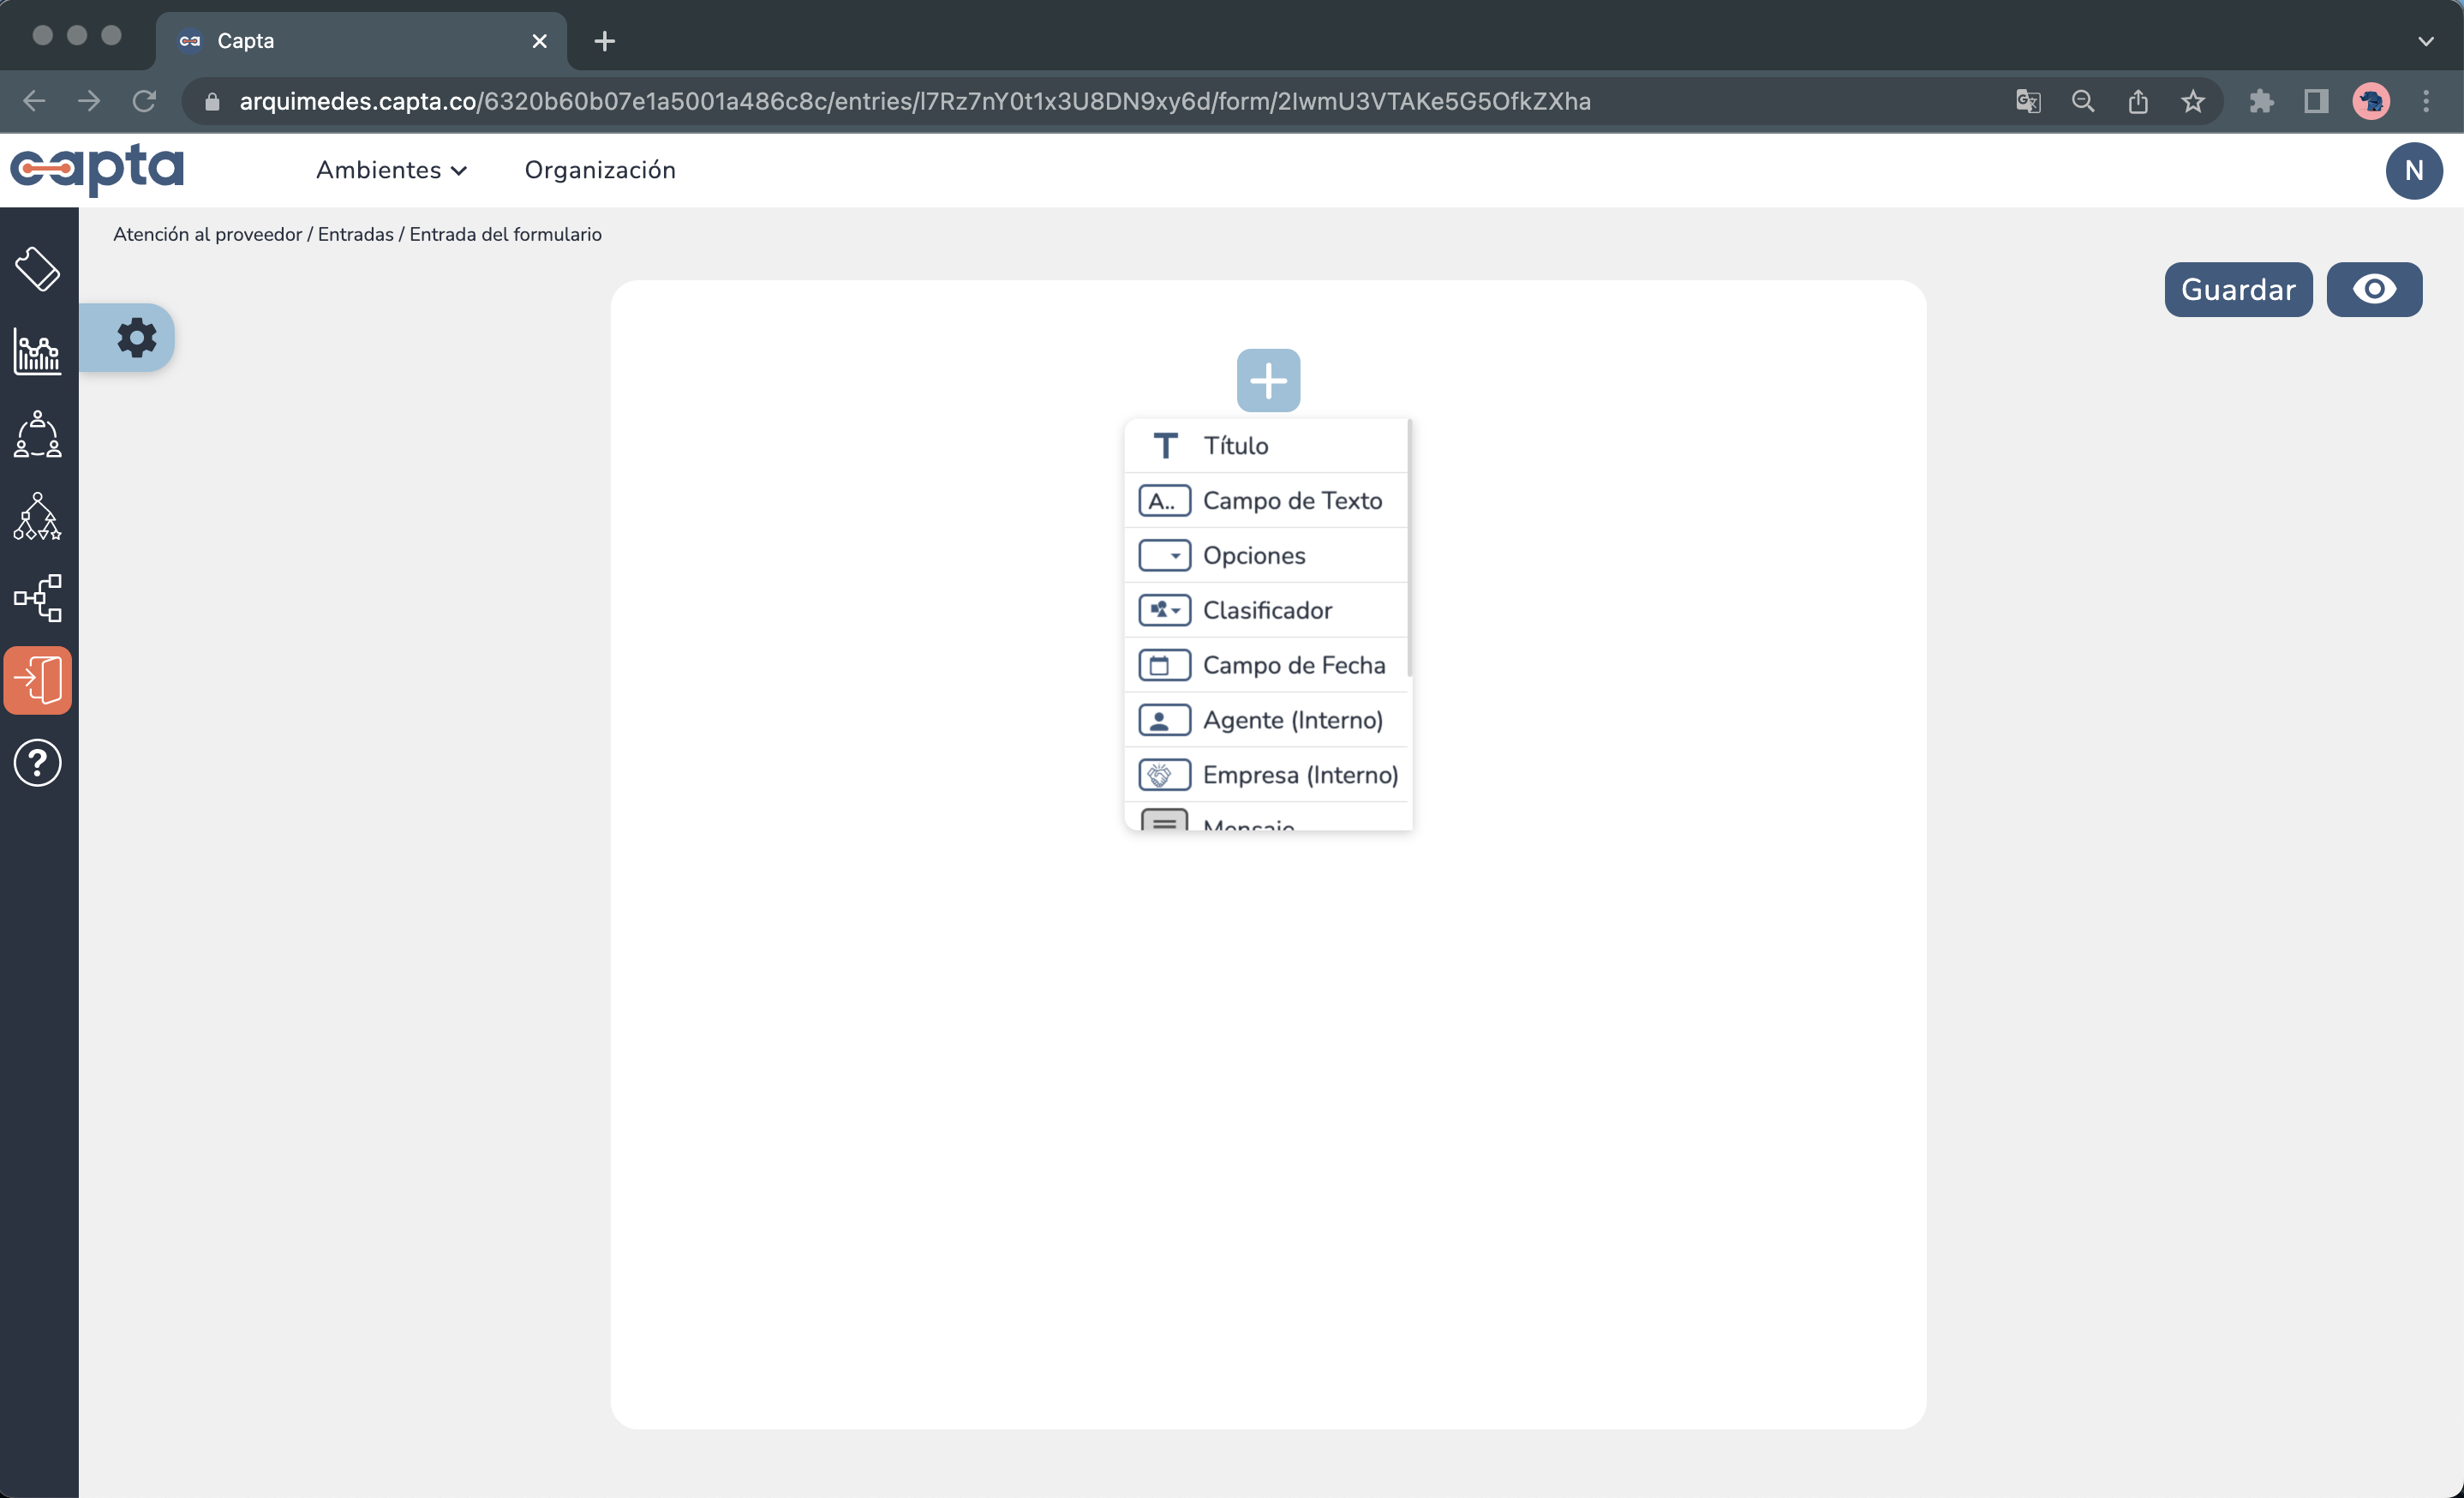Click the settings gear icon
Screen dimensions: 2464x1498
click(x=137, y=337)
